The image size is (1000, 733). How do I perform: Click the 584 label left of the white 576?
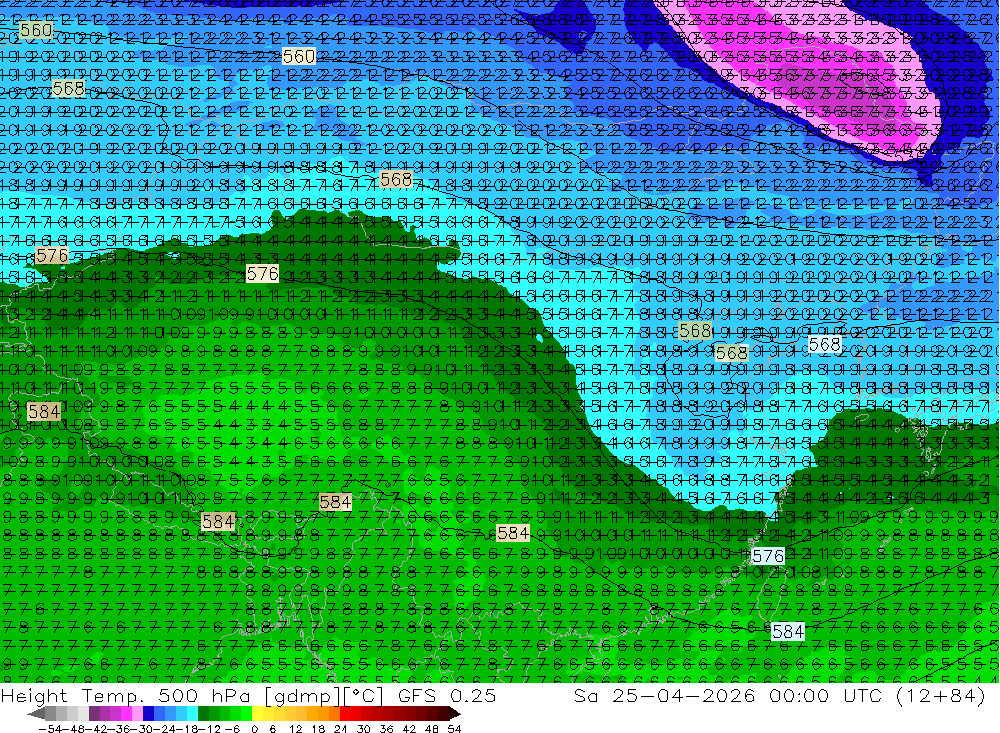click(513, 533)
